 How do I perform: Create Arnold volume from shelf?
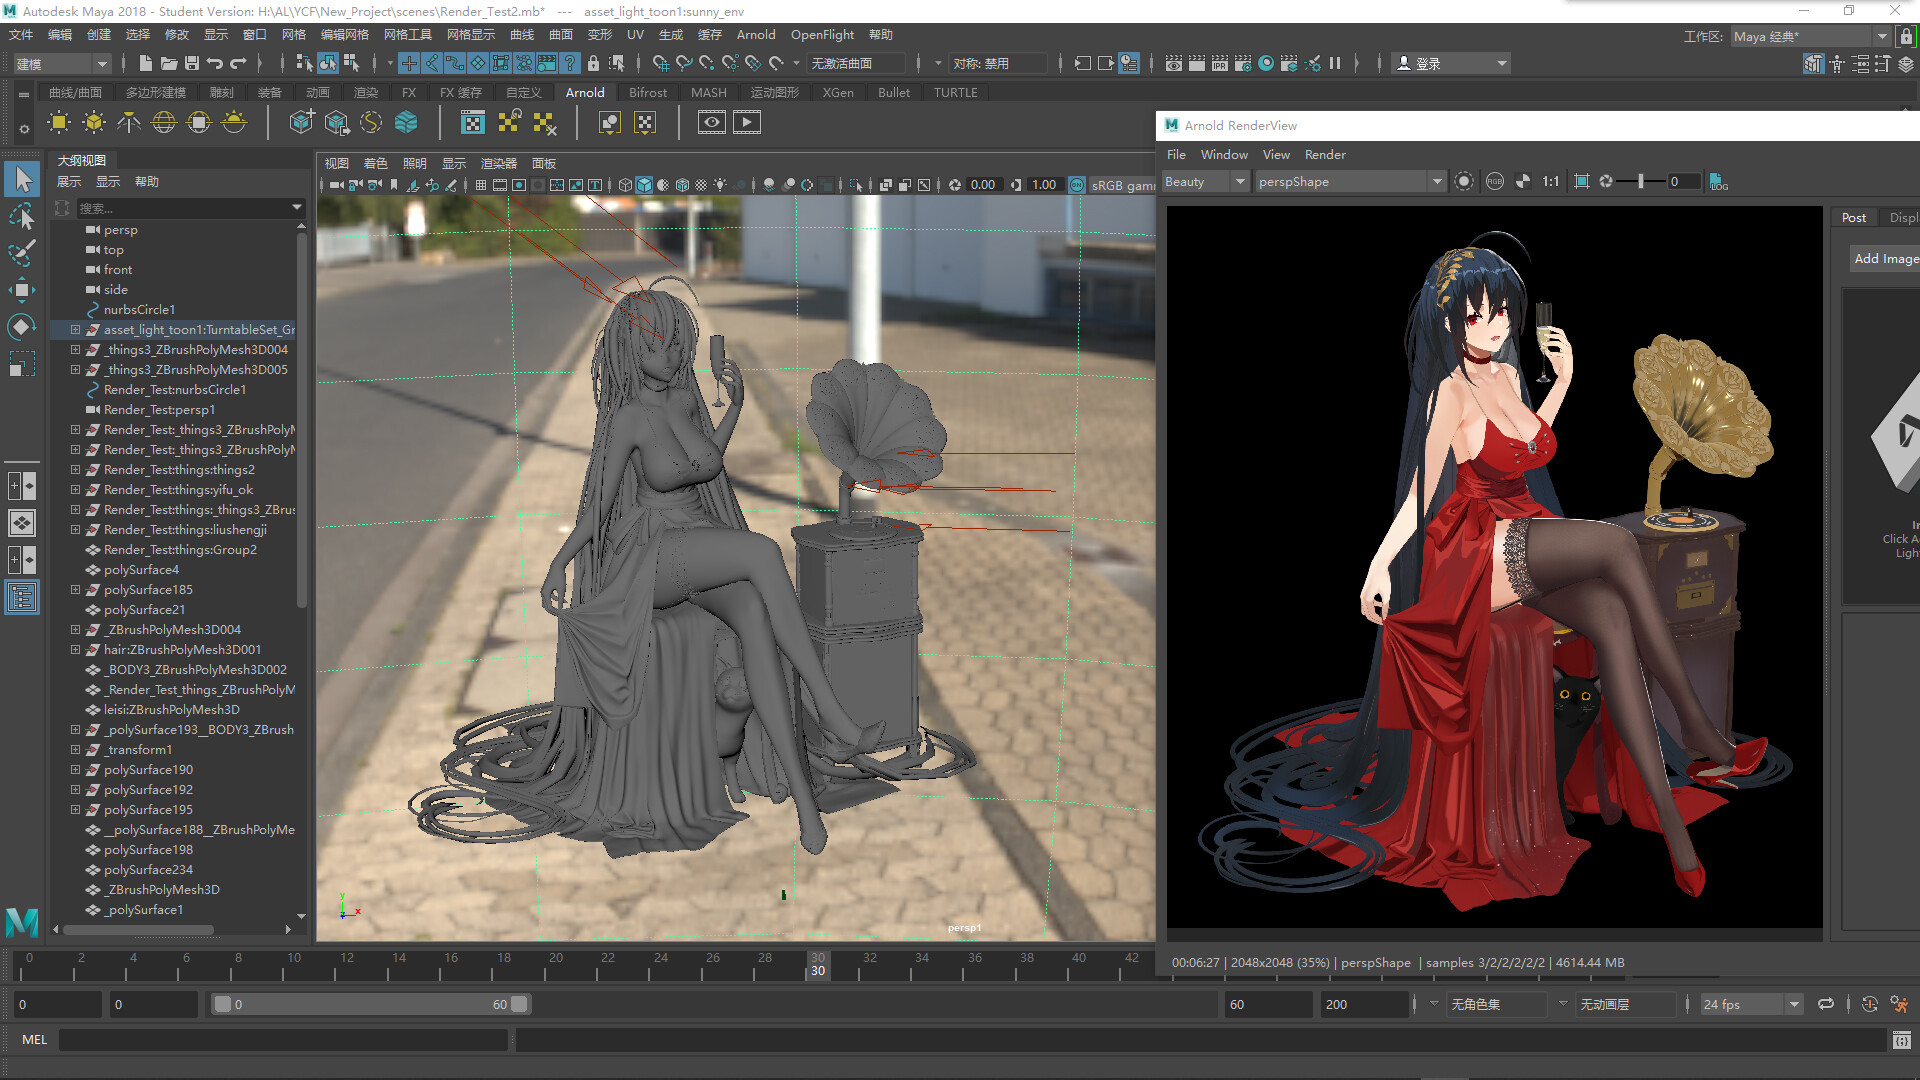pos(406,122)
